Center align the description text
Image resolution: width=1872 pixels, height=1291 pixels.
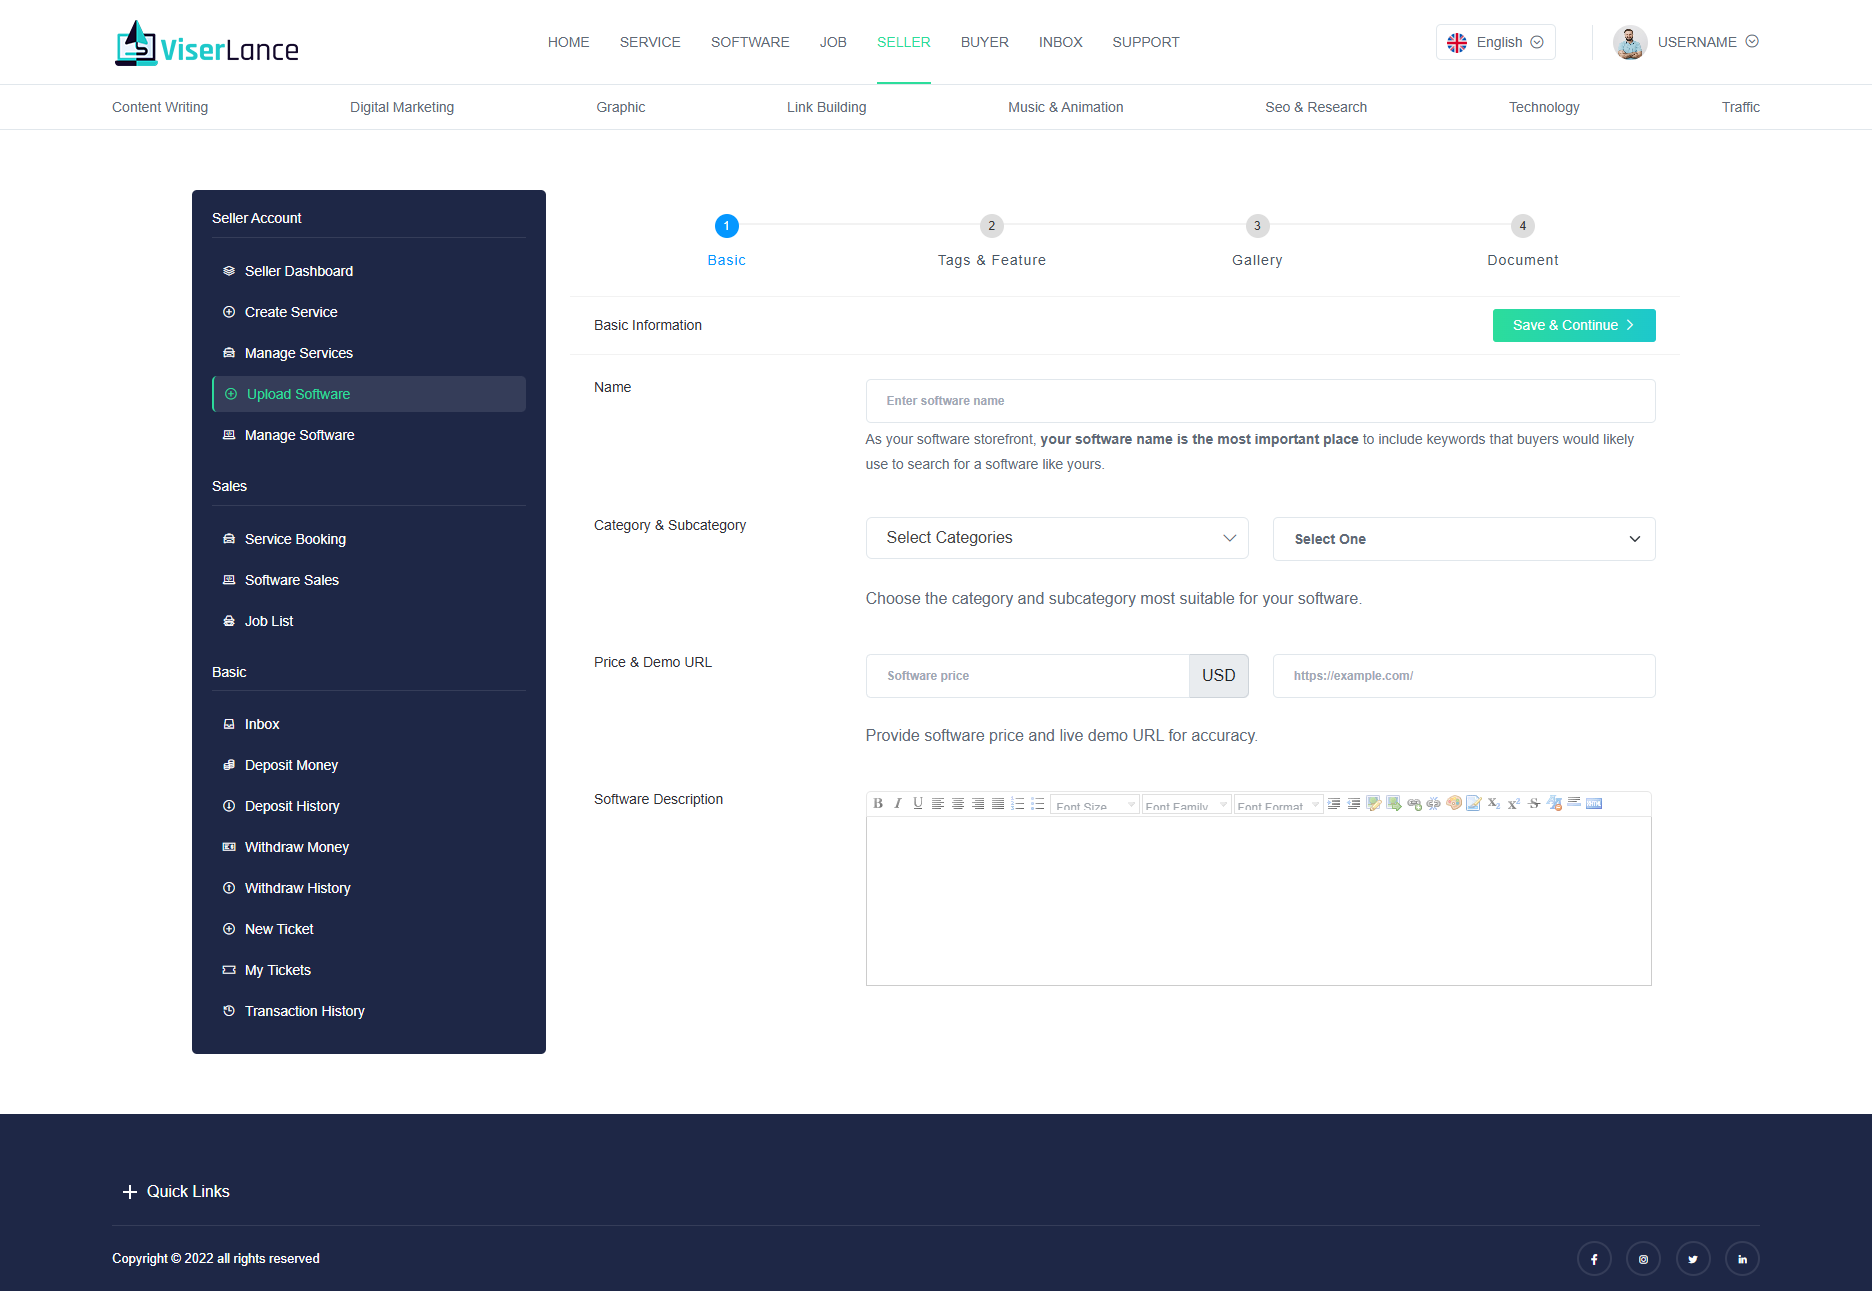coord(958,803)
